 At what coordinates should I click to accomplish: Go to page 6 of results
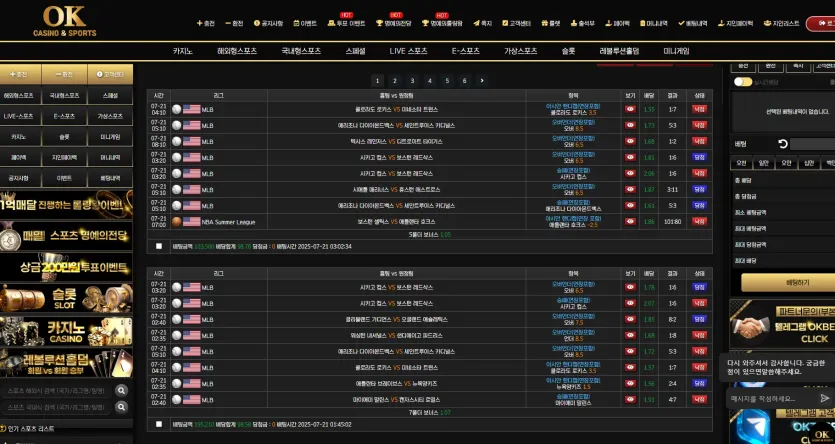pyautogui.click(x=464, y=81)
